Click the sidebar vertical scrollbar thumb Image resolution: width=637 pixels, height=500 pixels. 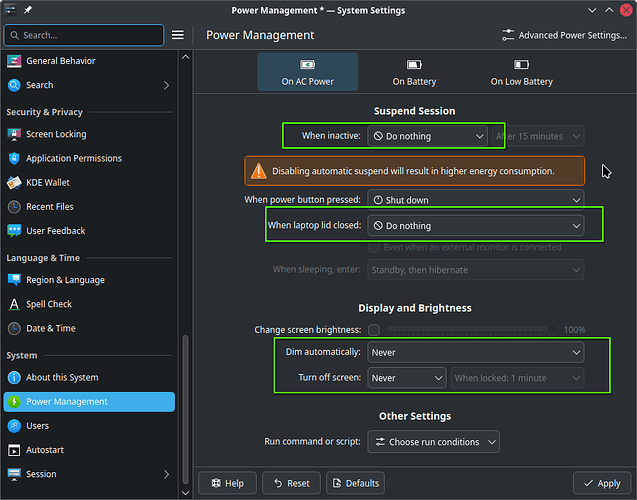click(185, 409)
